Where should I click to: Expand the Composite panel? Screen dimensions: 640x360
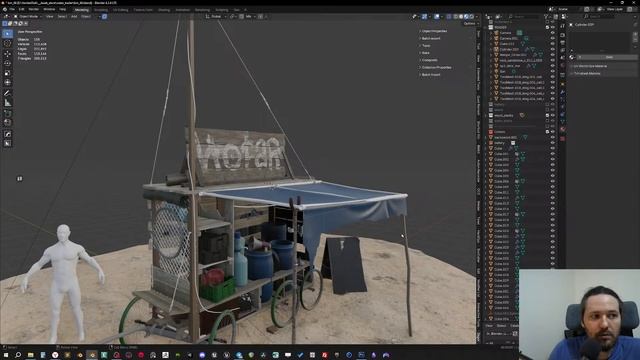pos(428,60)
